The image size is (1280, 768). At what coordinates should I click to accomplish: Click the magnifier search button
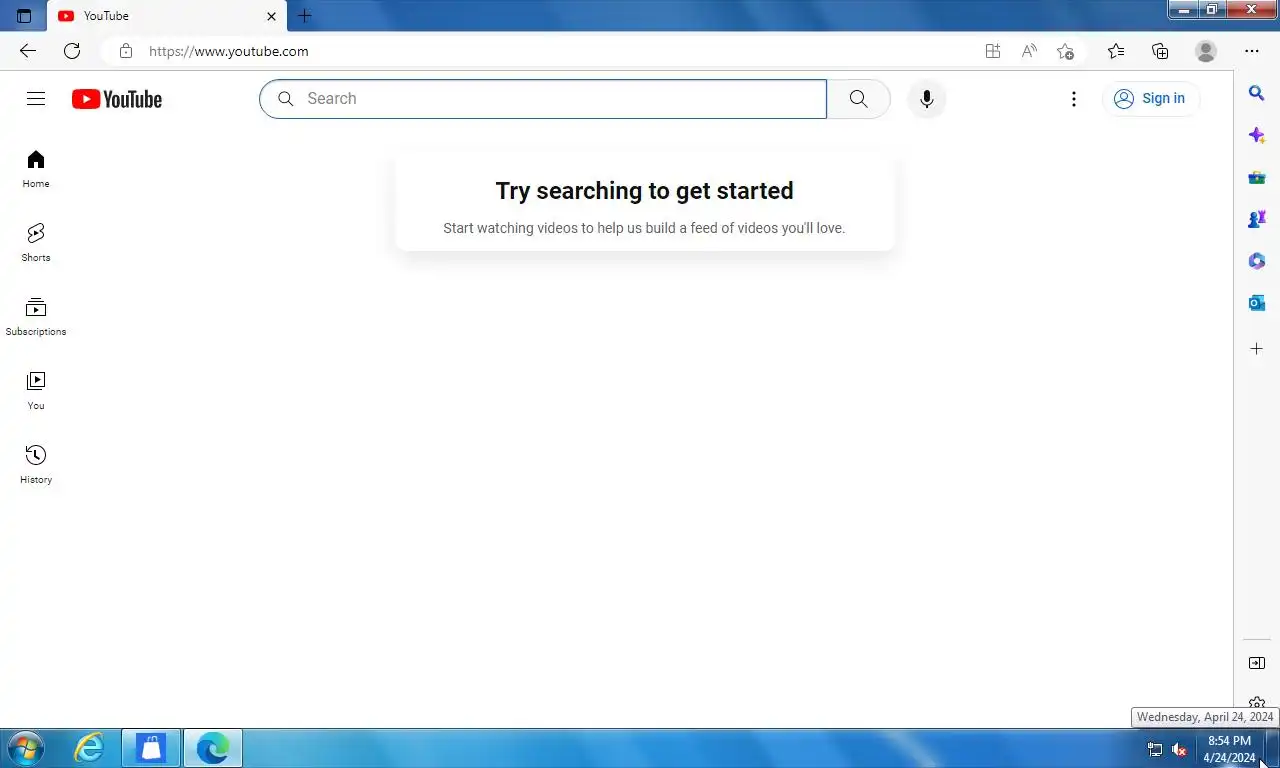click(x=858, y=99)
